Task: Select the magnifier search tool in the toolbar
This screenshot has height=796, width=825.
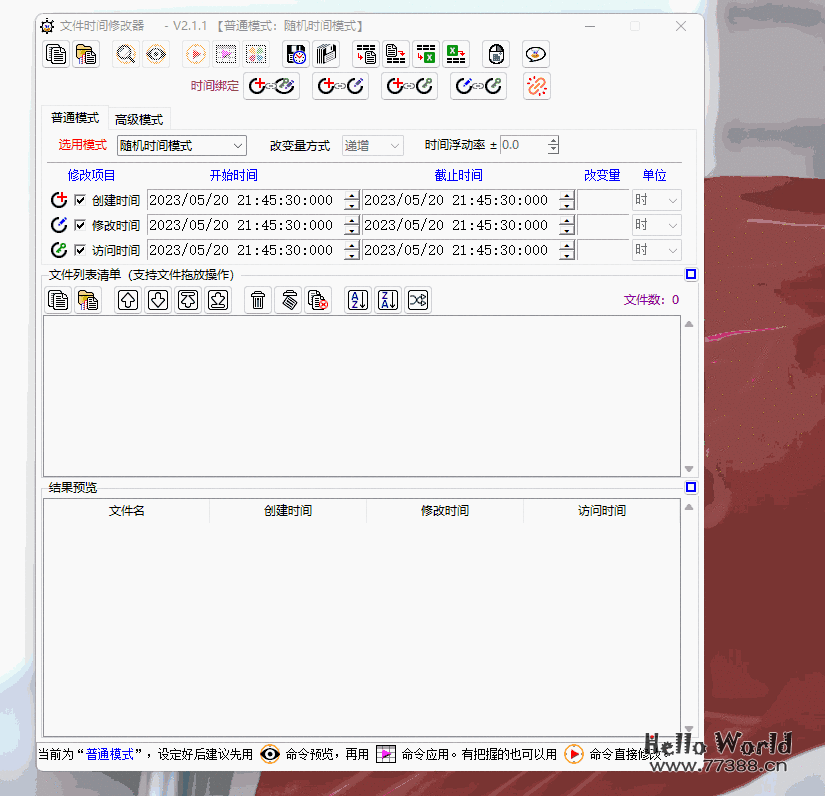Action: pos(125,55)
